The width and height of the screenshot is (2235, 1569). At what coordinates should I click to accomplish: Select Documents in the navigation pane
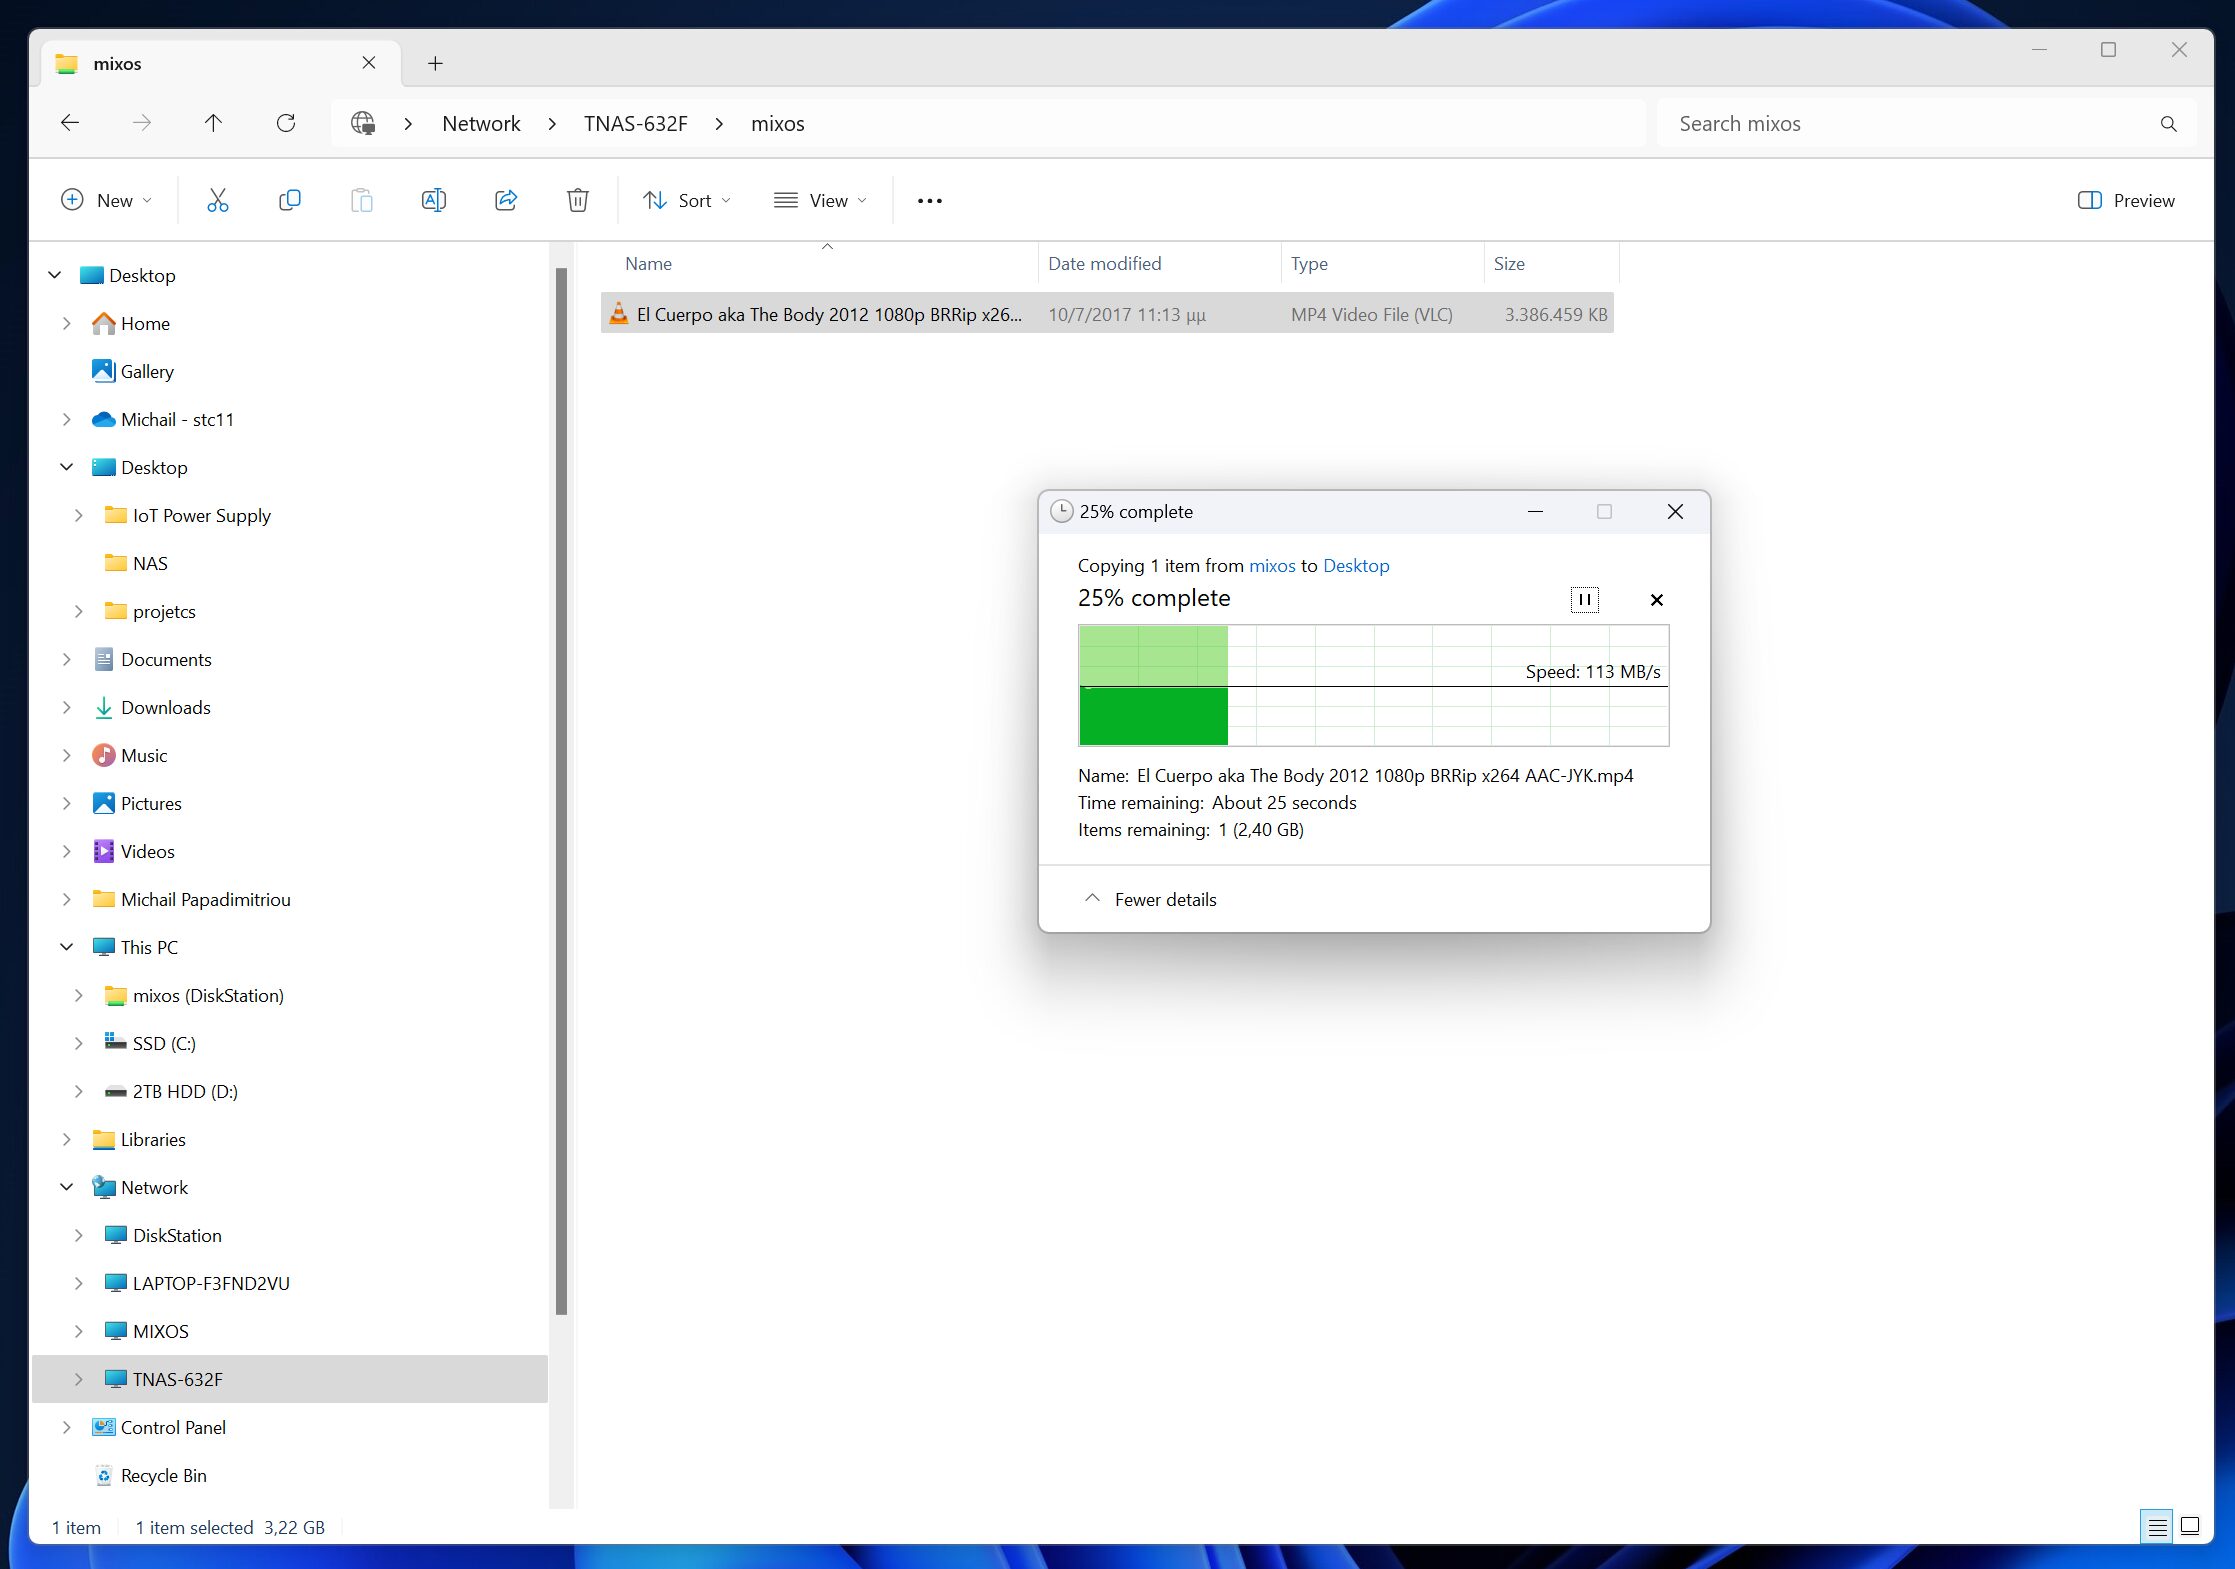[x=152, y=659]
